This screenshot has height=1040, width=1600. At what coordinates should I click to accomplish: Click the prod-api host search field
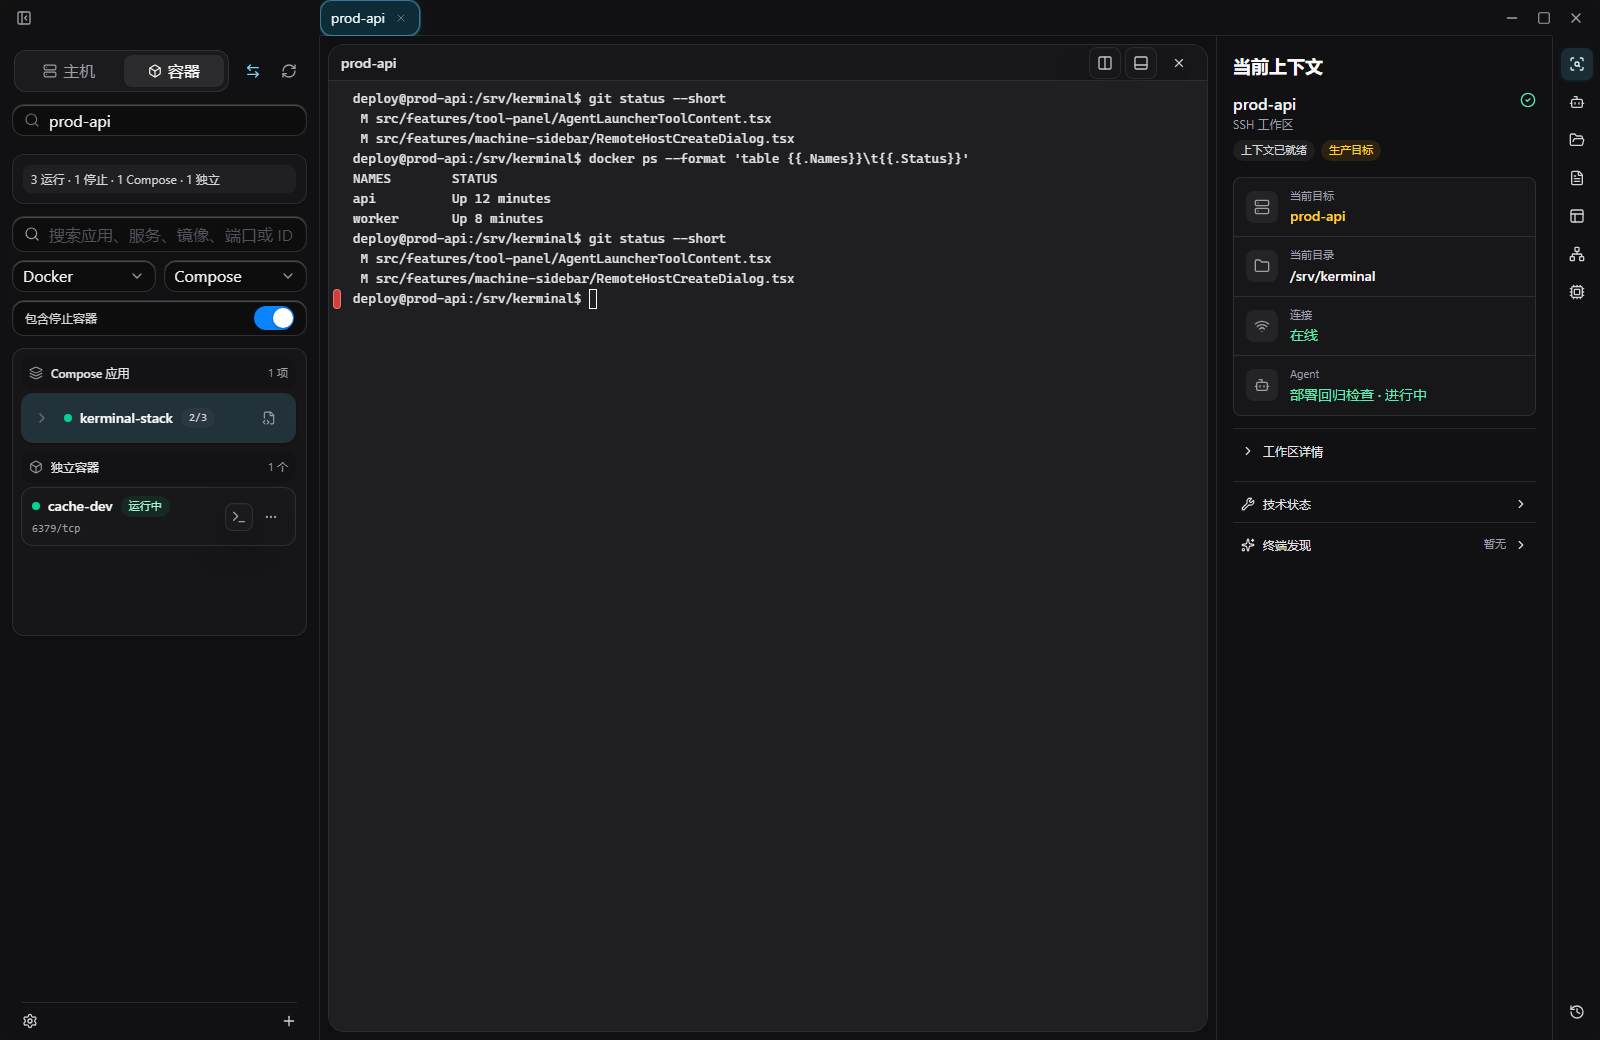coord(159,121)
